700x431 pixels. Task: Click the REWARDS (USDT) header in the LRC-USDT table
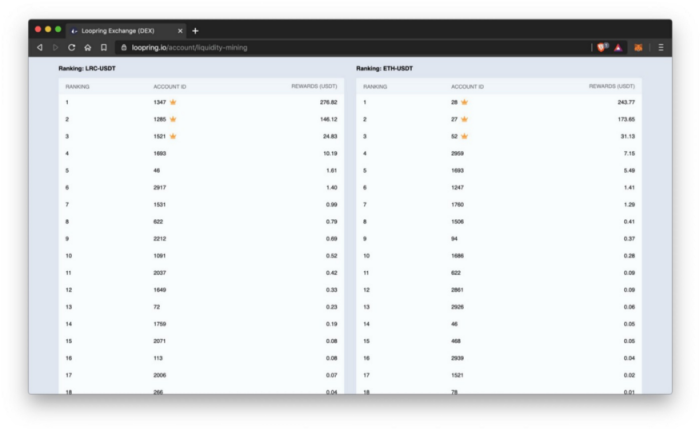(314, 86)
